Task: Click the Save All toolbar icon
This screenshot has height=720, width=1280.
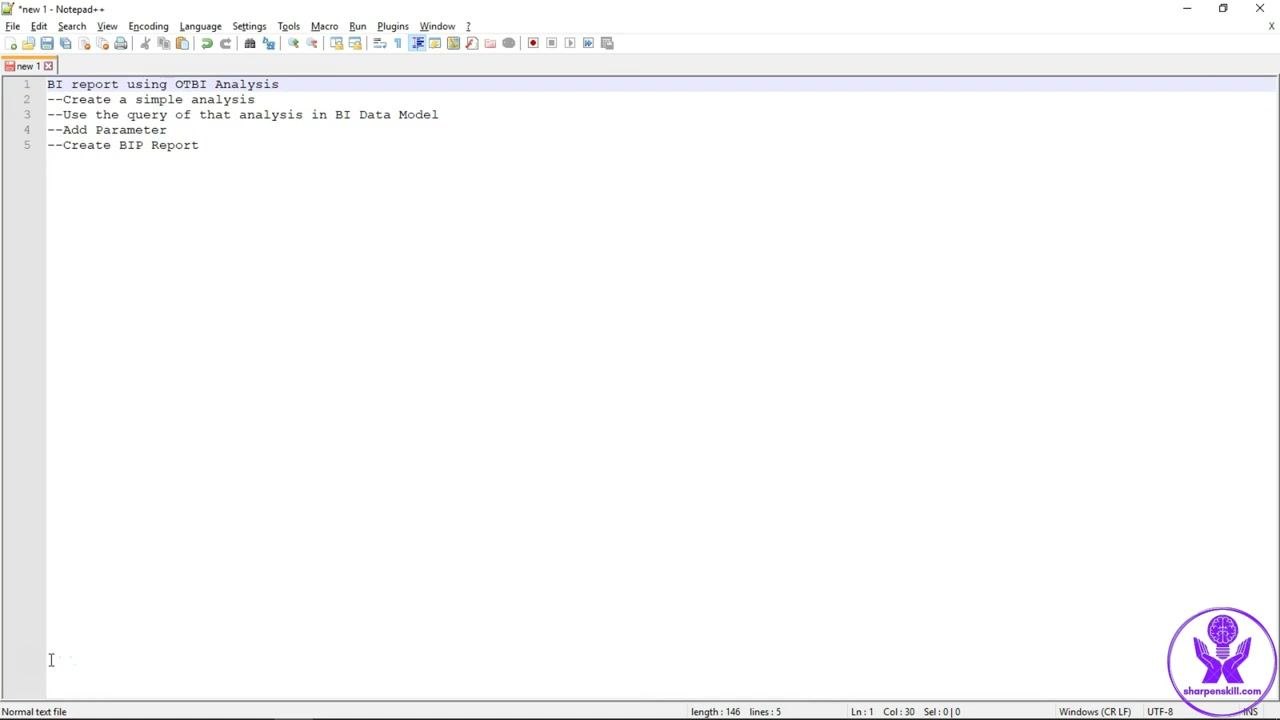Action: pyautogui.click(x=66, y=43)
